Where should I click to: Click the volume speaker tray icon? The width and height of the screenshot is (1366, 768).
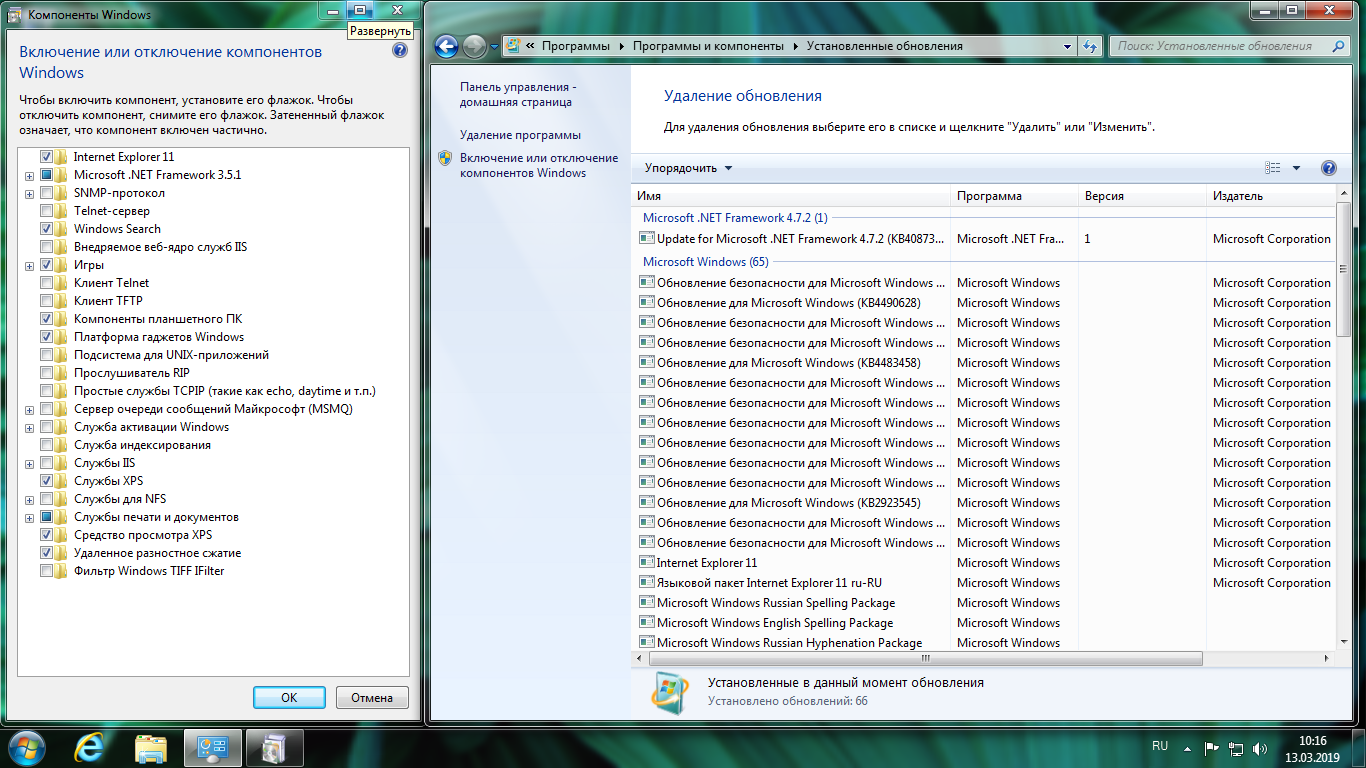[1262, 747]
